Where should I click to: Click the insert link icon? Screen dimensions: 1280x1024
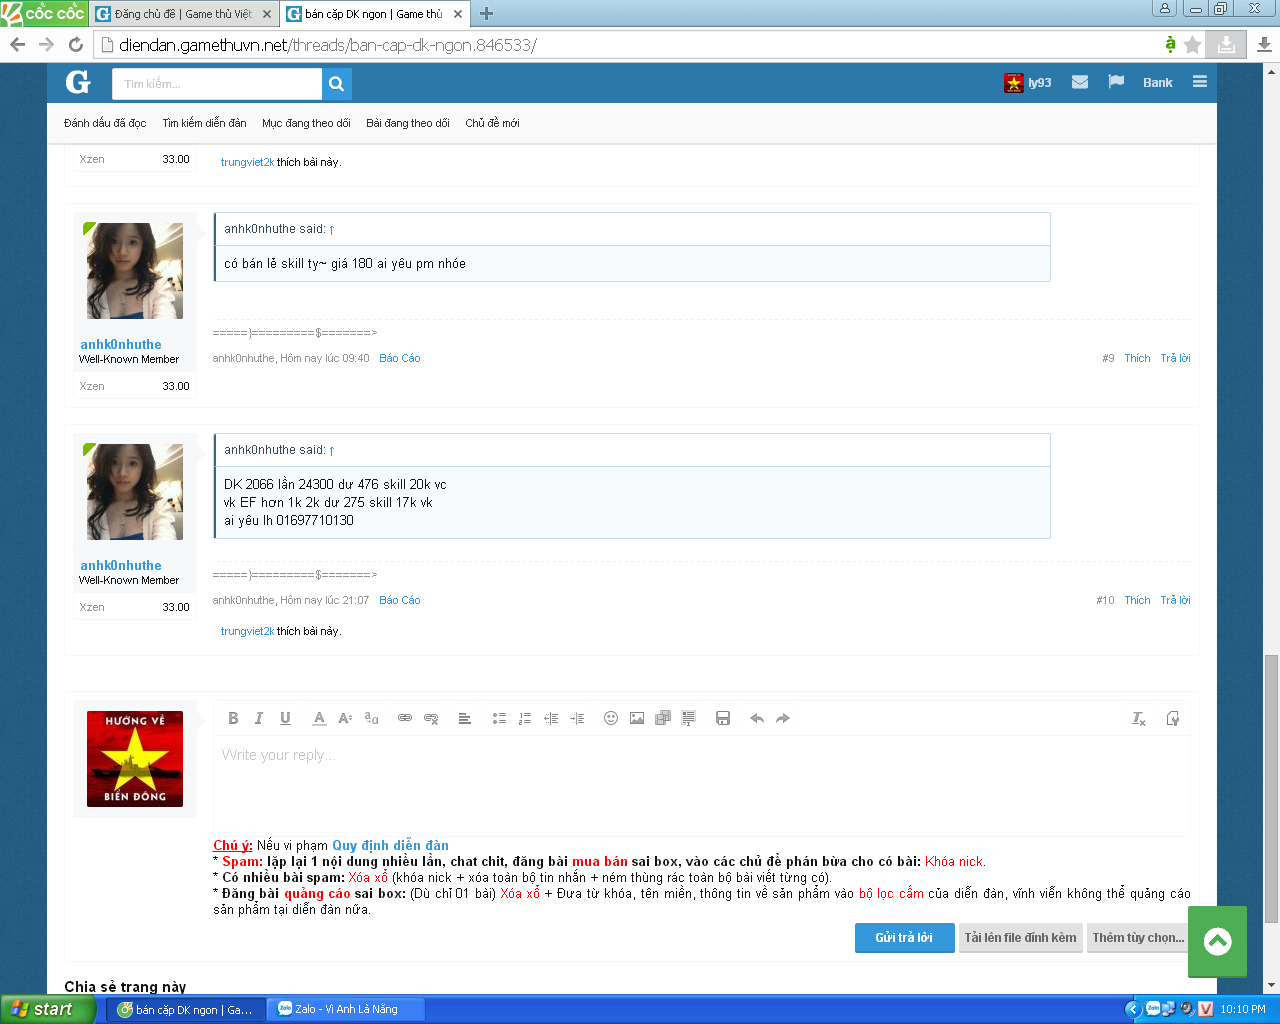pyautogui.click(x=405, y=718)
